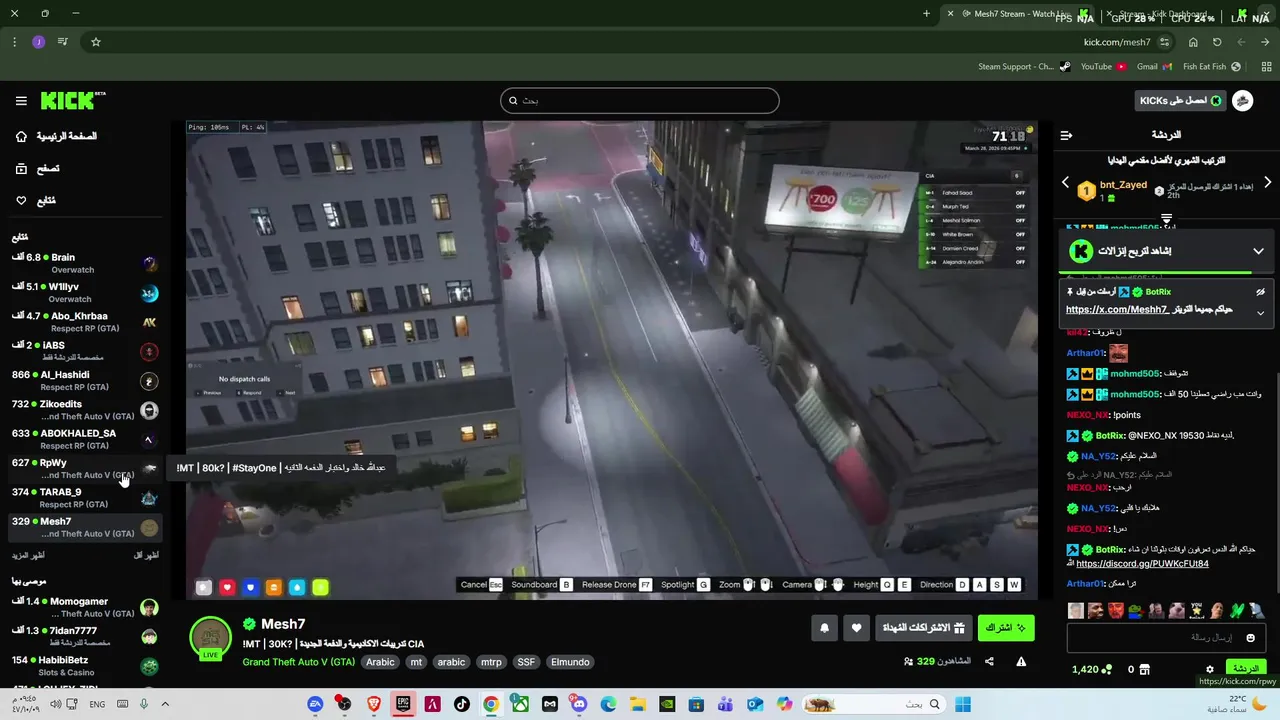This screenshot has height=720, width=1280.
Task: Open Discord from the taskbar
Action: [579, 704]
